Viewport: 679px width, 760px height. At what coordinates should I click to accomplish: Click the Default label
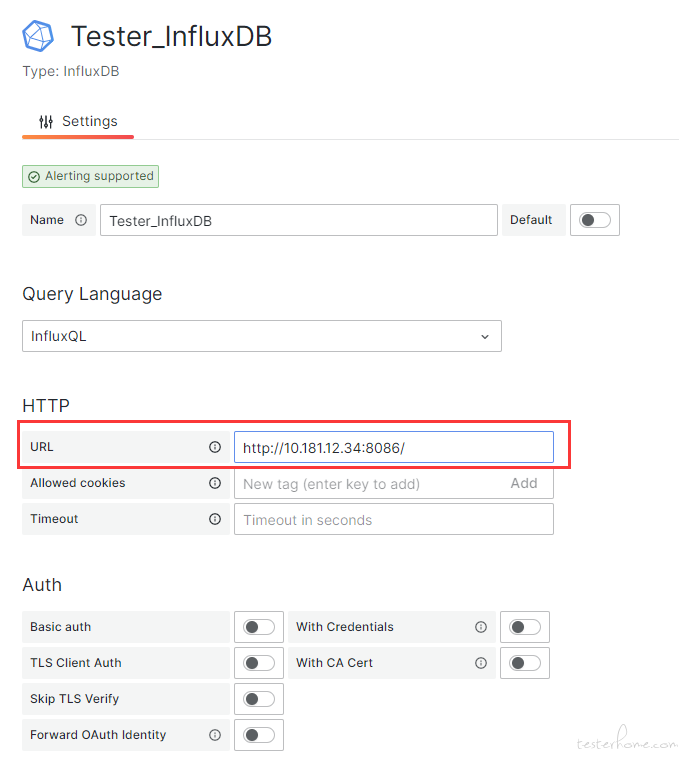pos(531,220)
